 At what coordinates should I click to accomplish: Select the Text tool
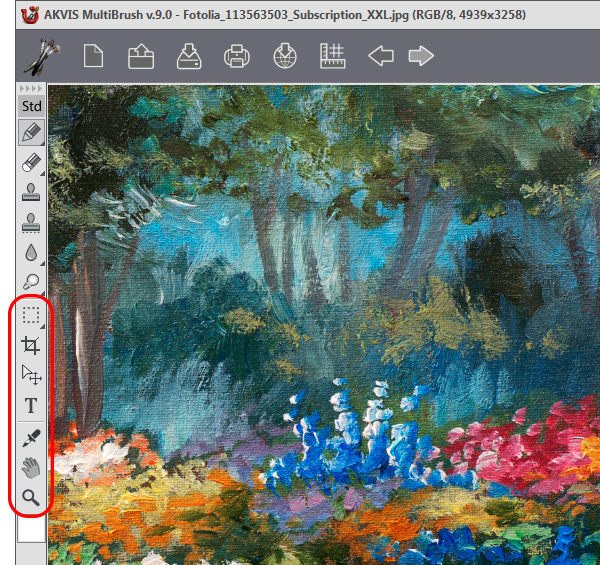tap(31, 405)
